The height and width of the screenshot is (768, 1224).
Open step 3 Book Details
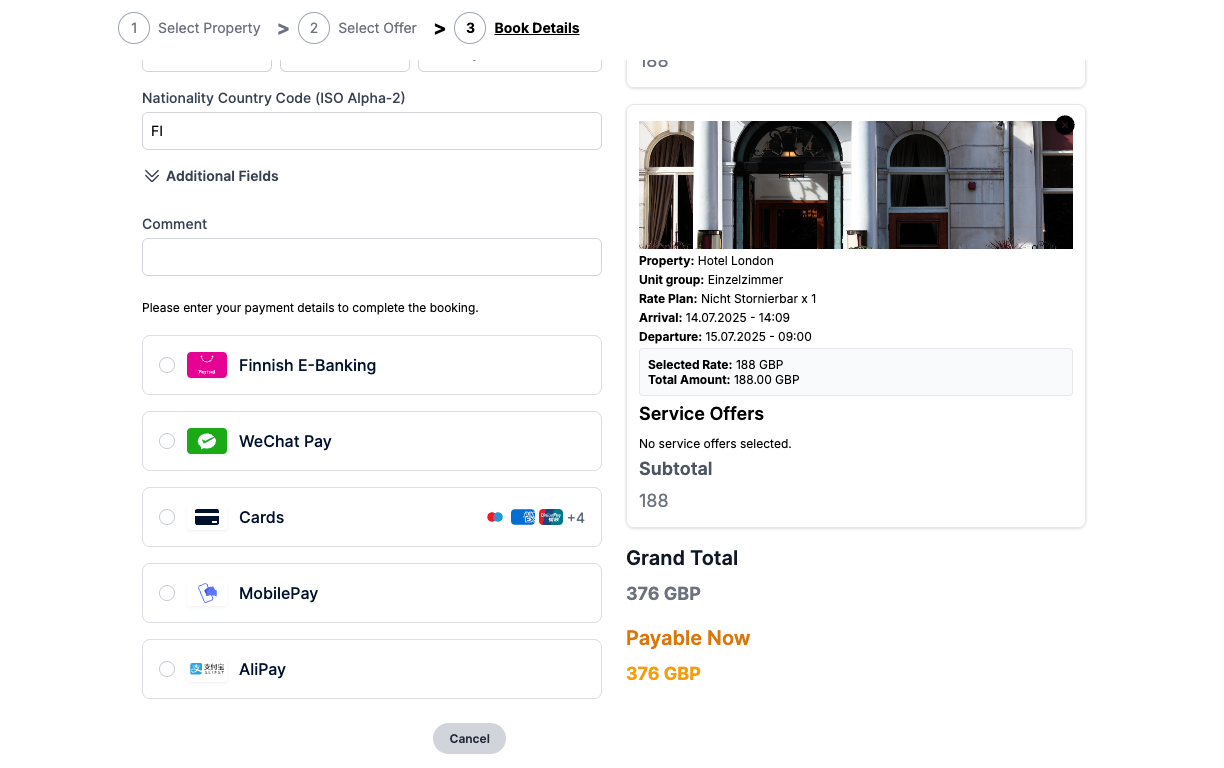point(517,28)
